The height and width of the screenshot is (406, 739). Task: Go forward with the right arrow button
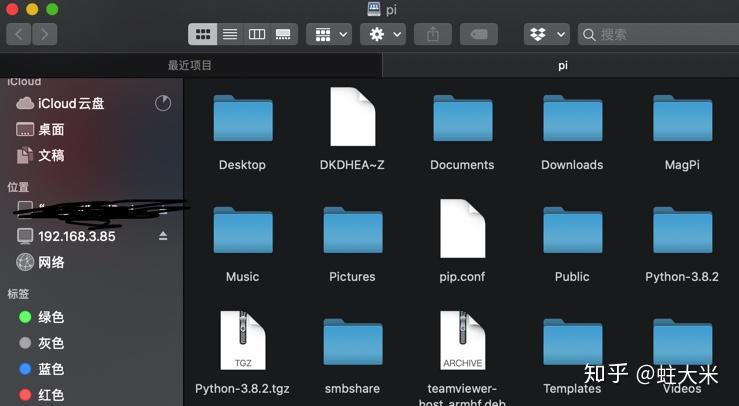tap(45, 34)
